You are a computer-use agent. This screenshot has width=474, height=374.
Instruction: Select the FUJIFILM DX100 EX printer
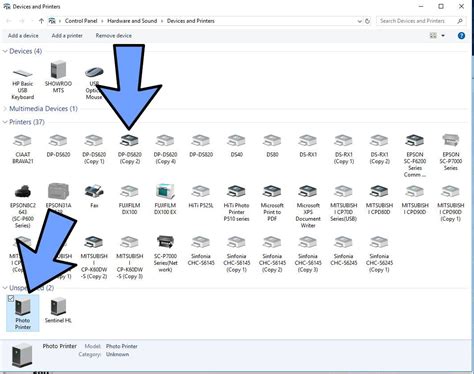point(165,198)
